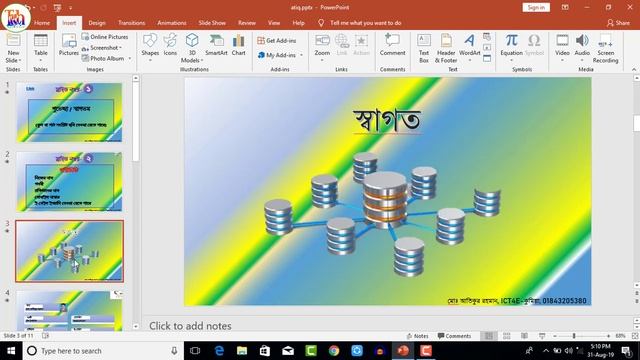
Task: Switch to Reading View
Action: pyautogui.click(x=524, y=336)
